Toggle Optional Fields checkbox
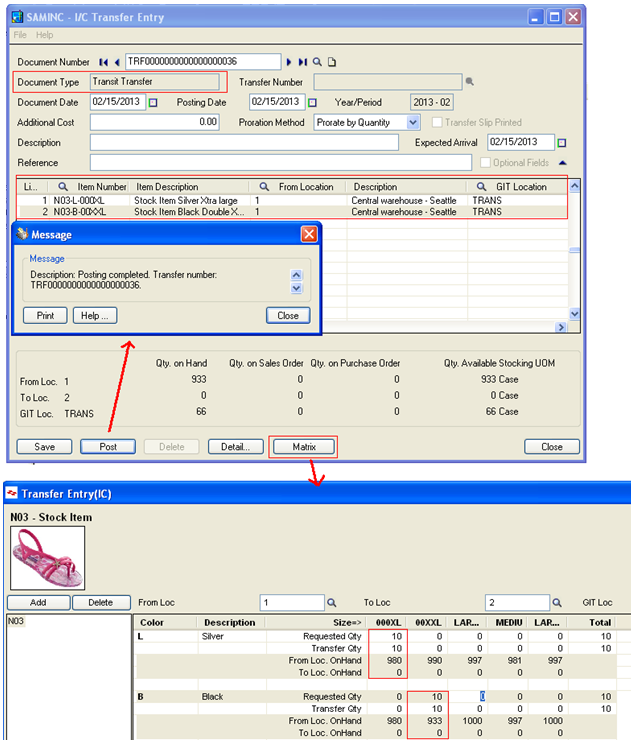 [485, 163]
